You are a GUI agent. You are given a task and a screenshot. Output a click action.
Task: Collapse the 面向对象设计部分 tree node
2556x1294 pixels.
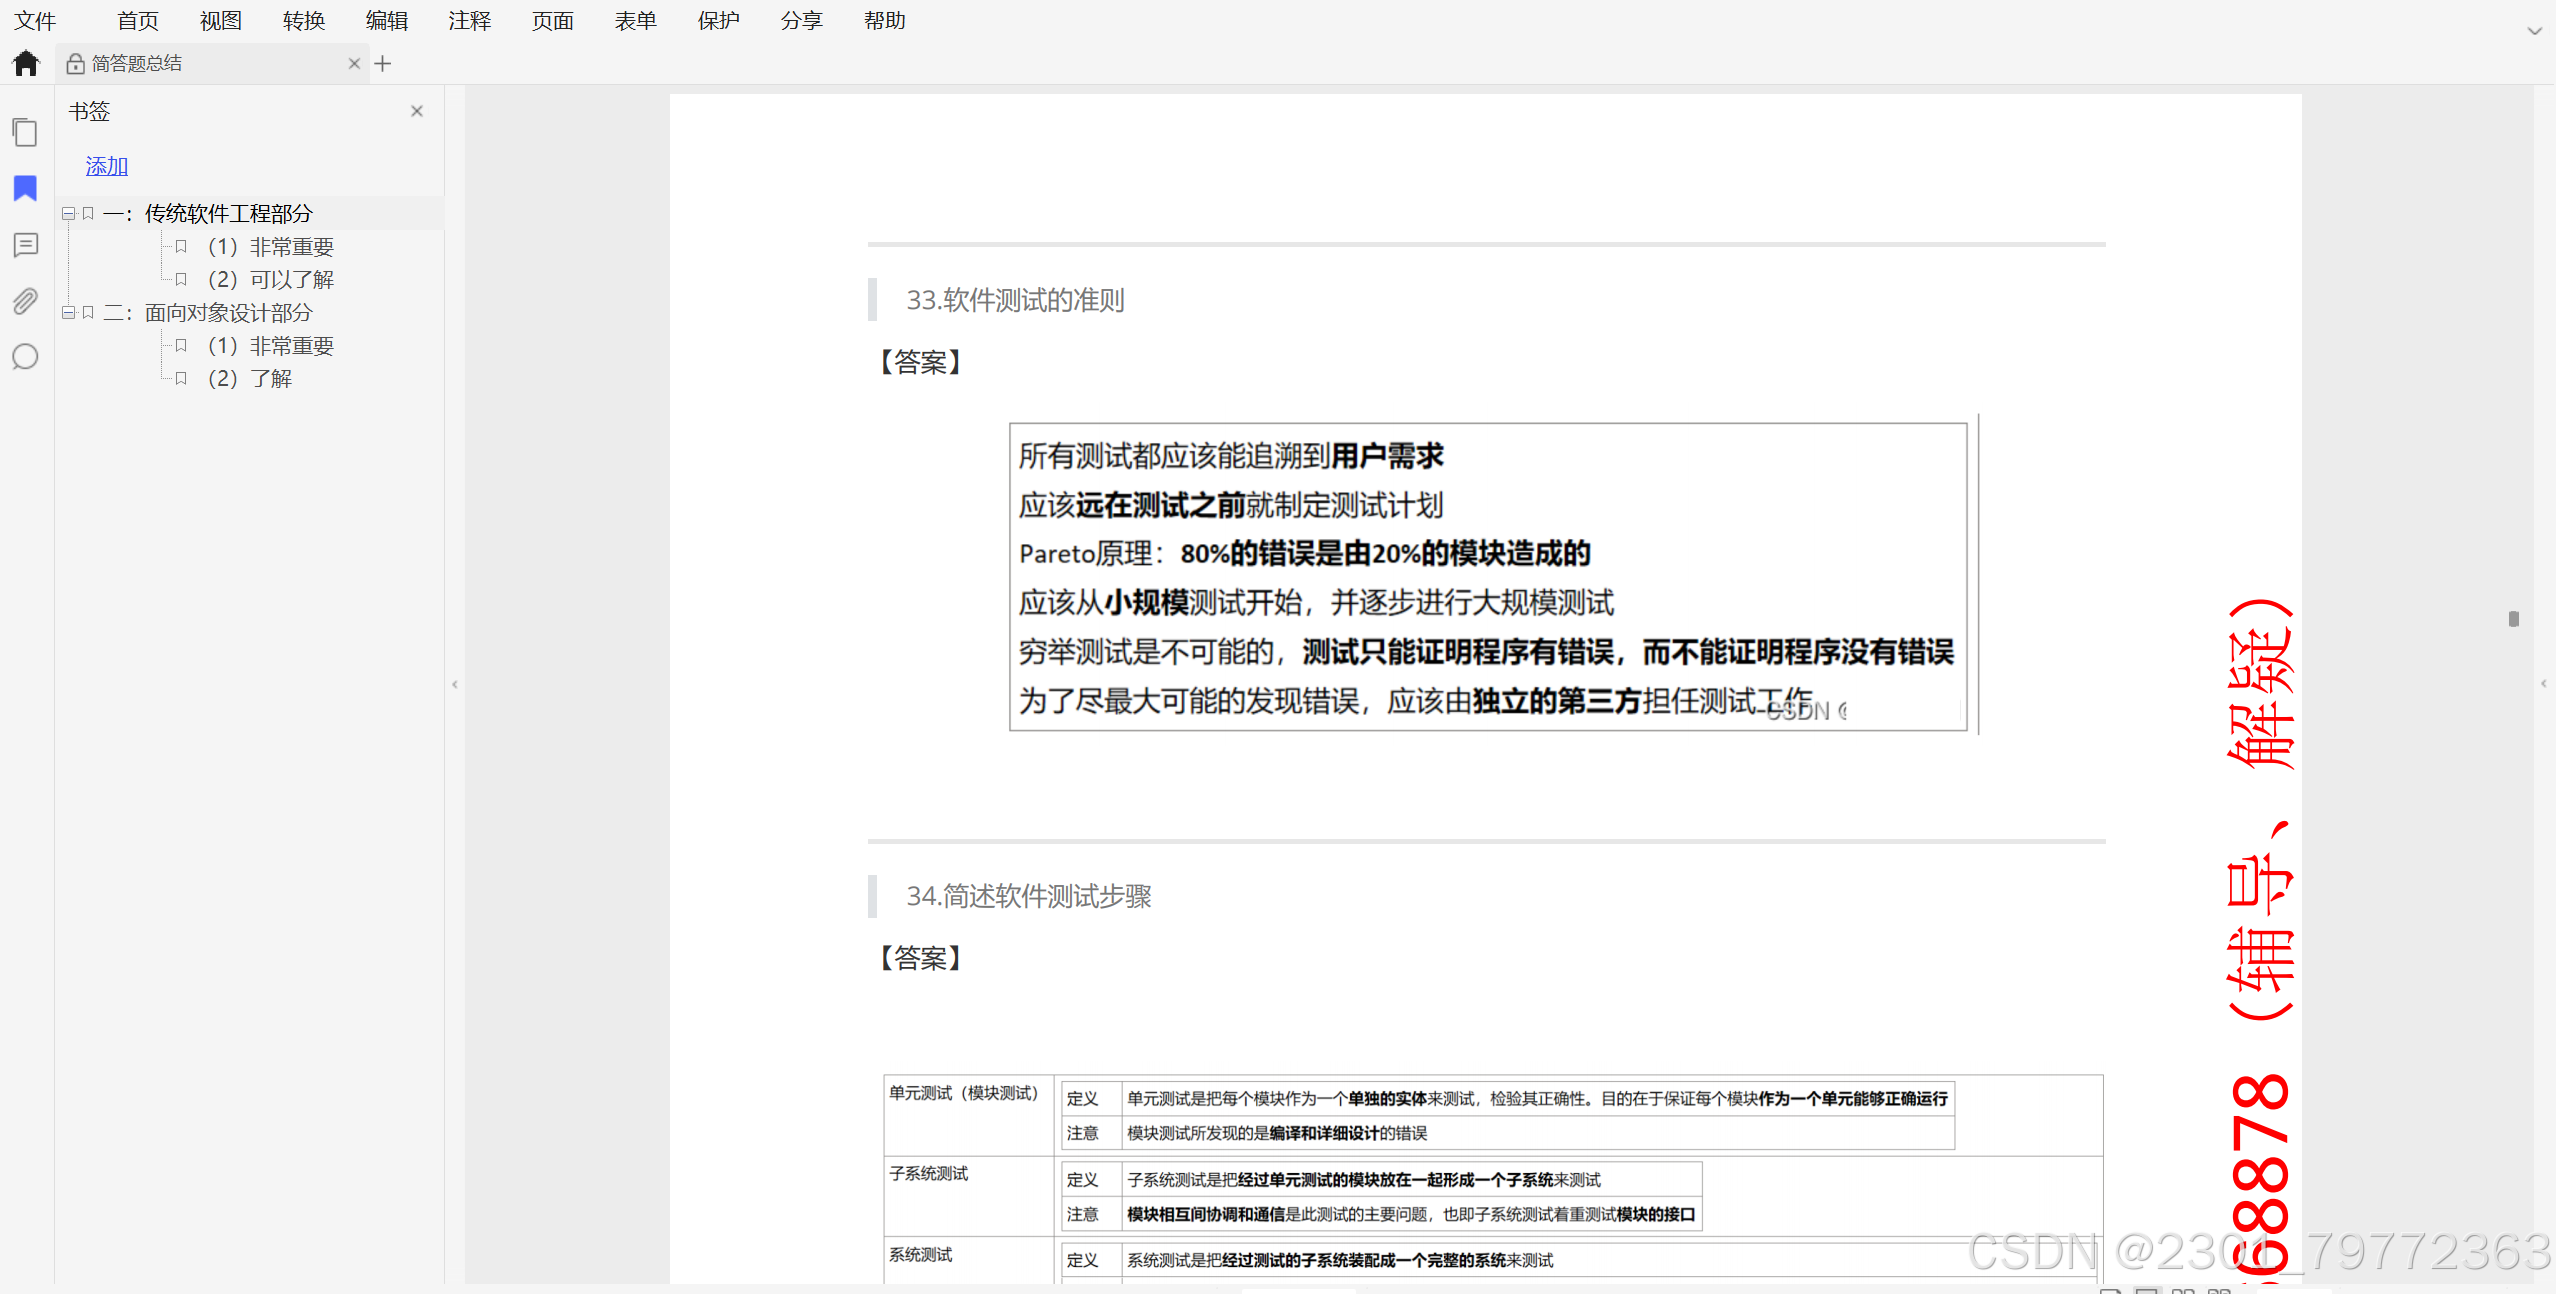[68, 313]
